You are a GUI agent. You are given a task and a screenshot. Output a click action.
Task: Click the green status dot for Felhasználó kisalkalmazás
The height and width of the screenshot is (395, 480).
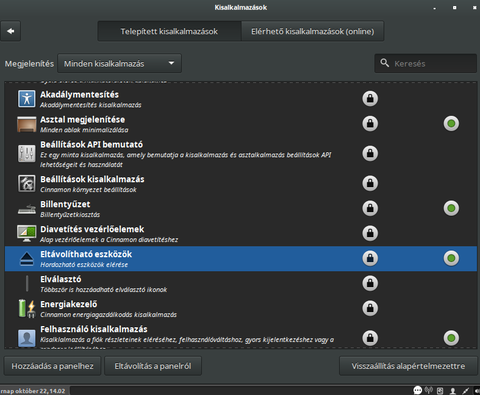coord(451,338)
